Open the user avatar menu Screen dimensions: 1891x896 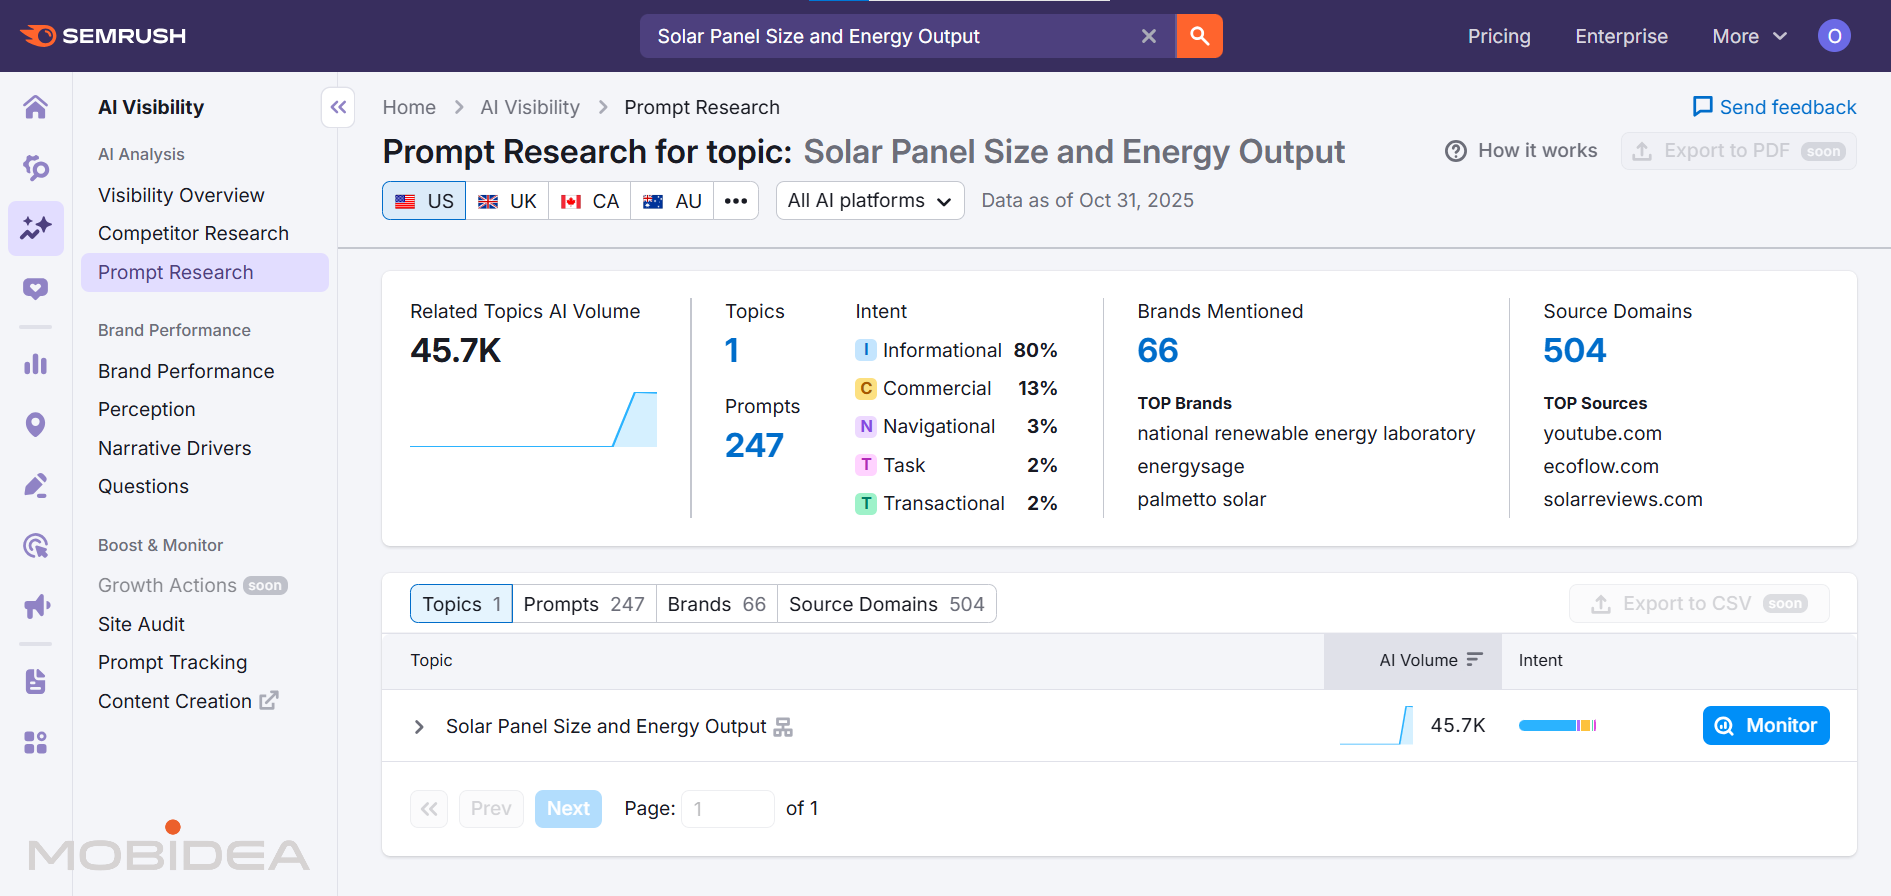(1834, 36)
